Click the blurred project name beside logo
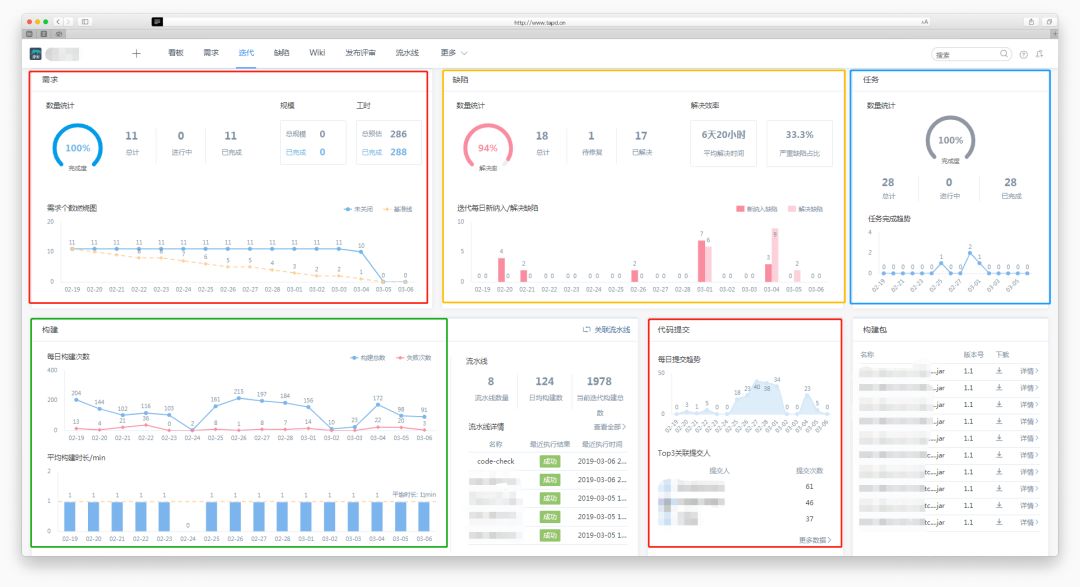This screenshot has height=587, width=1080. 62,53
